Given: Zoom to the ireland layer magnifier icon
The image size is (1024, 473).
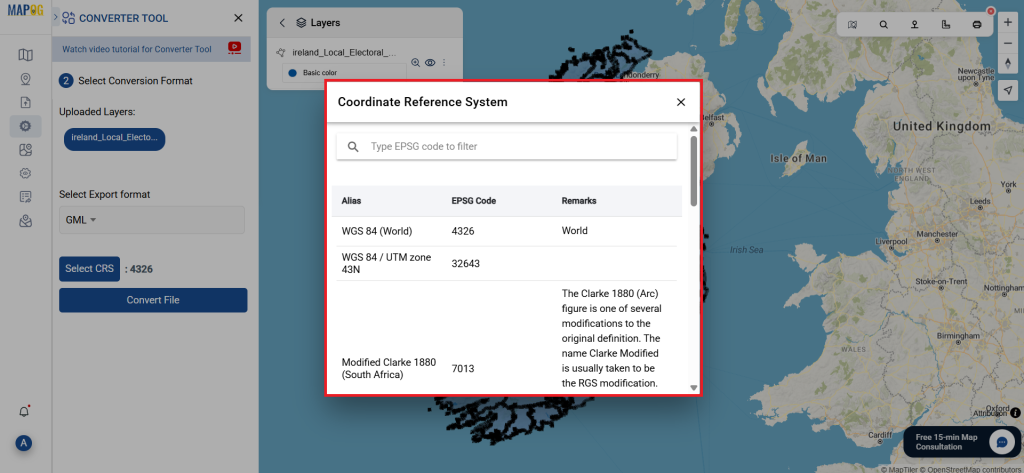Looking at the screenshot, I should 415,63.
